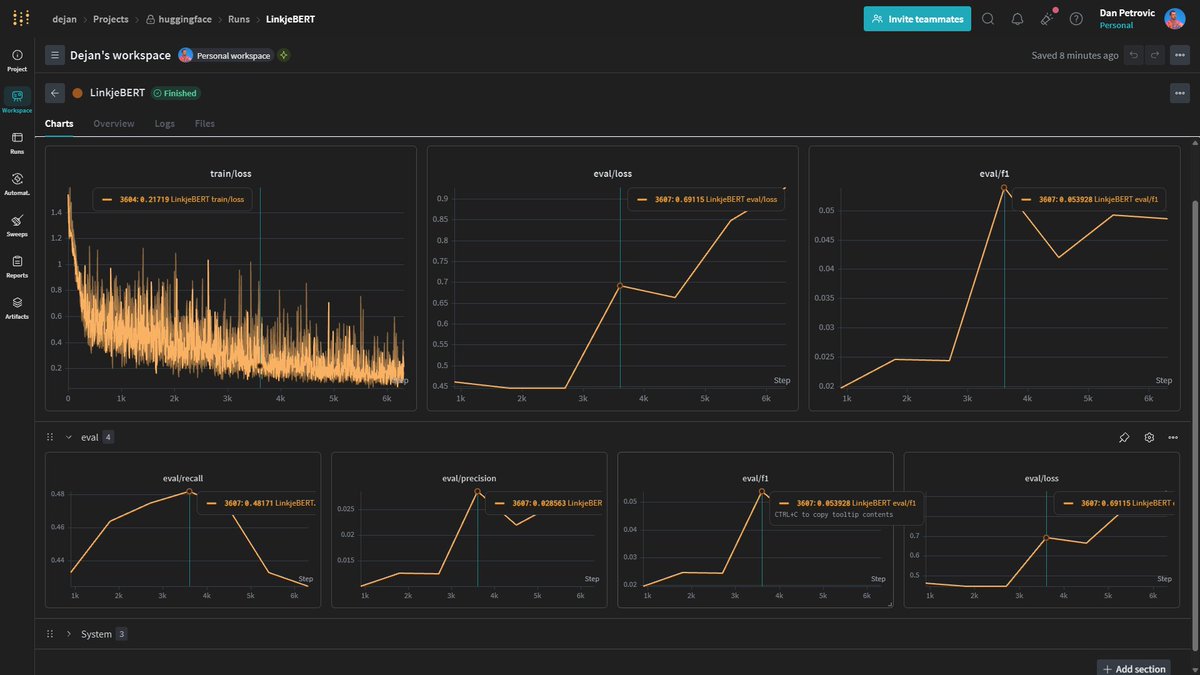Click the top-row eval/loss chart title
The image size is (1200, 675).
(613, 173)
